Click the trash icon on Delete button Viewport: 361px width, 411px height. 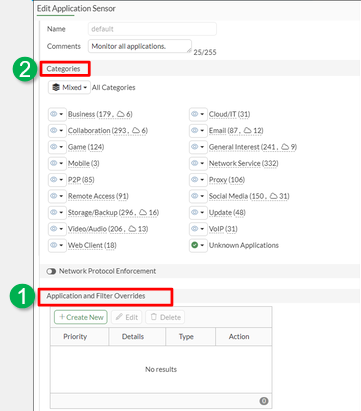154,317
